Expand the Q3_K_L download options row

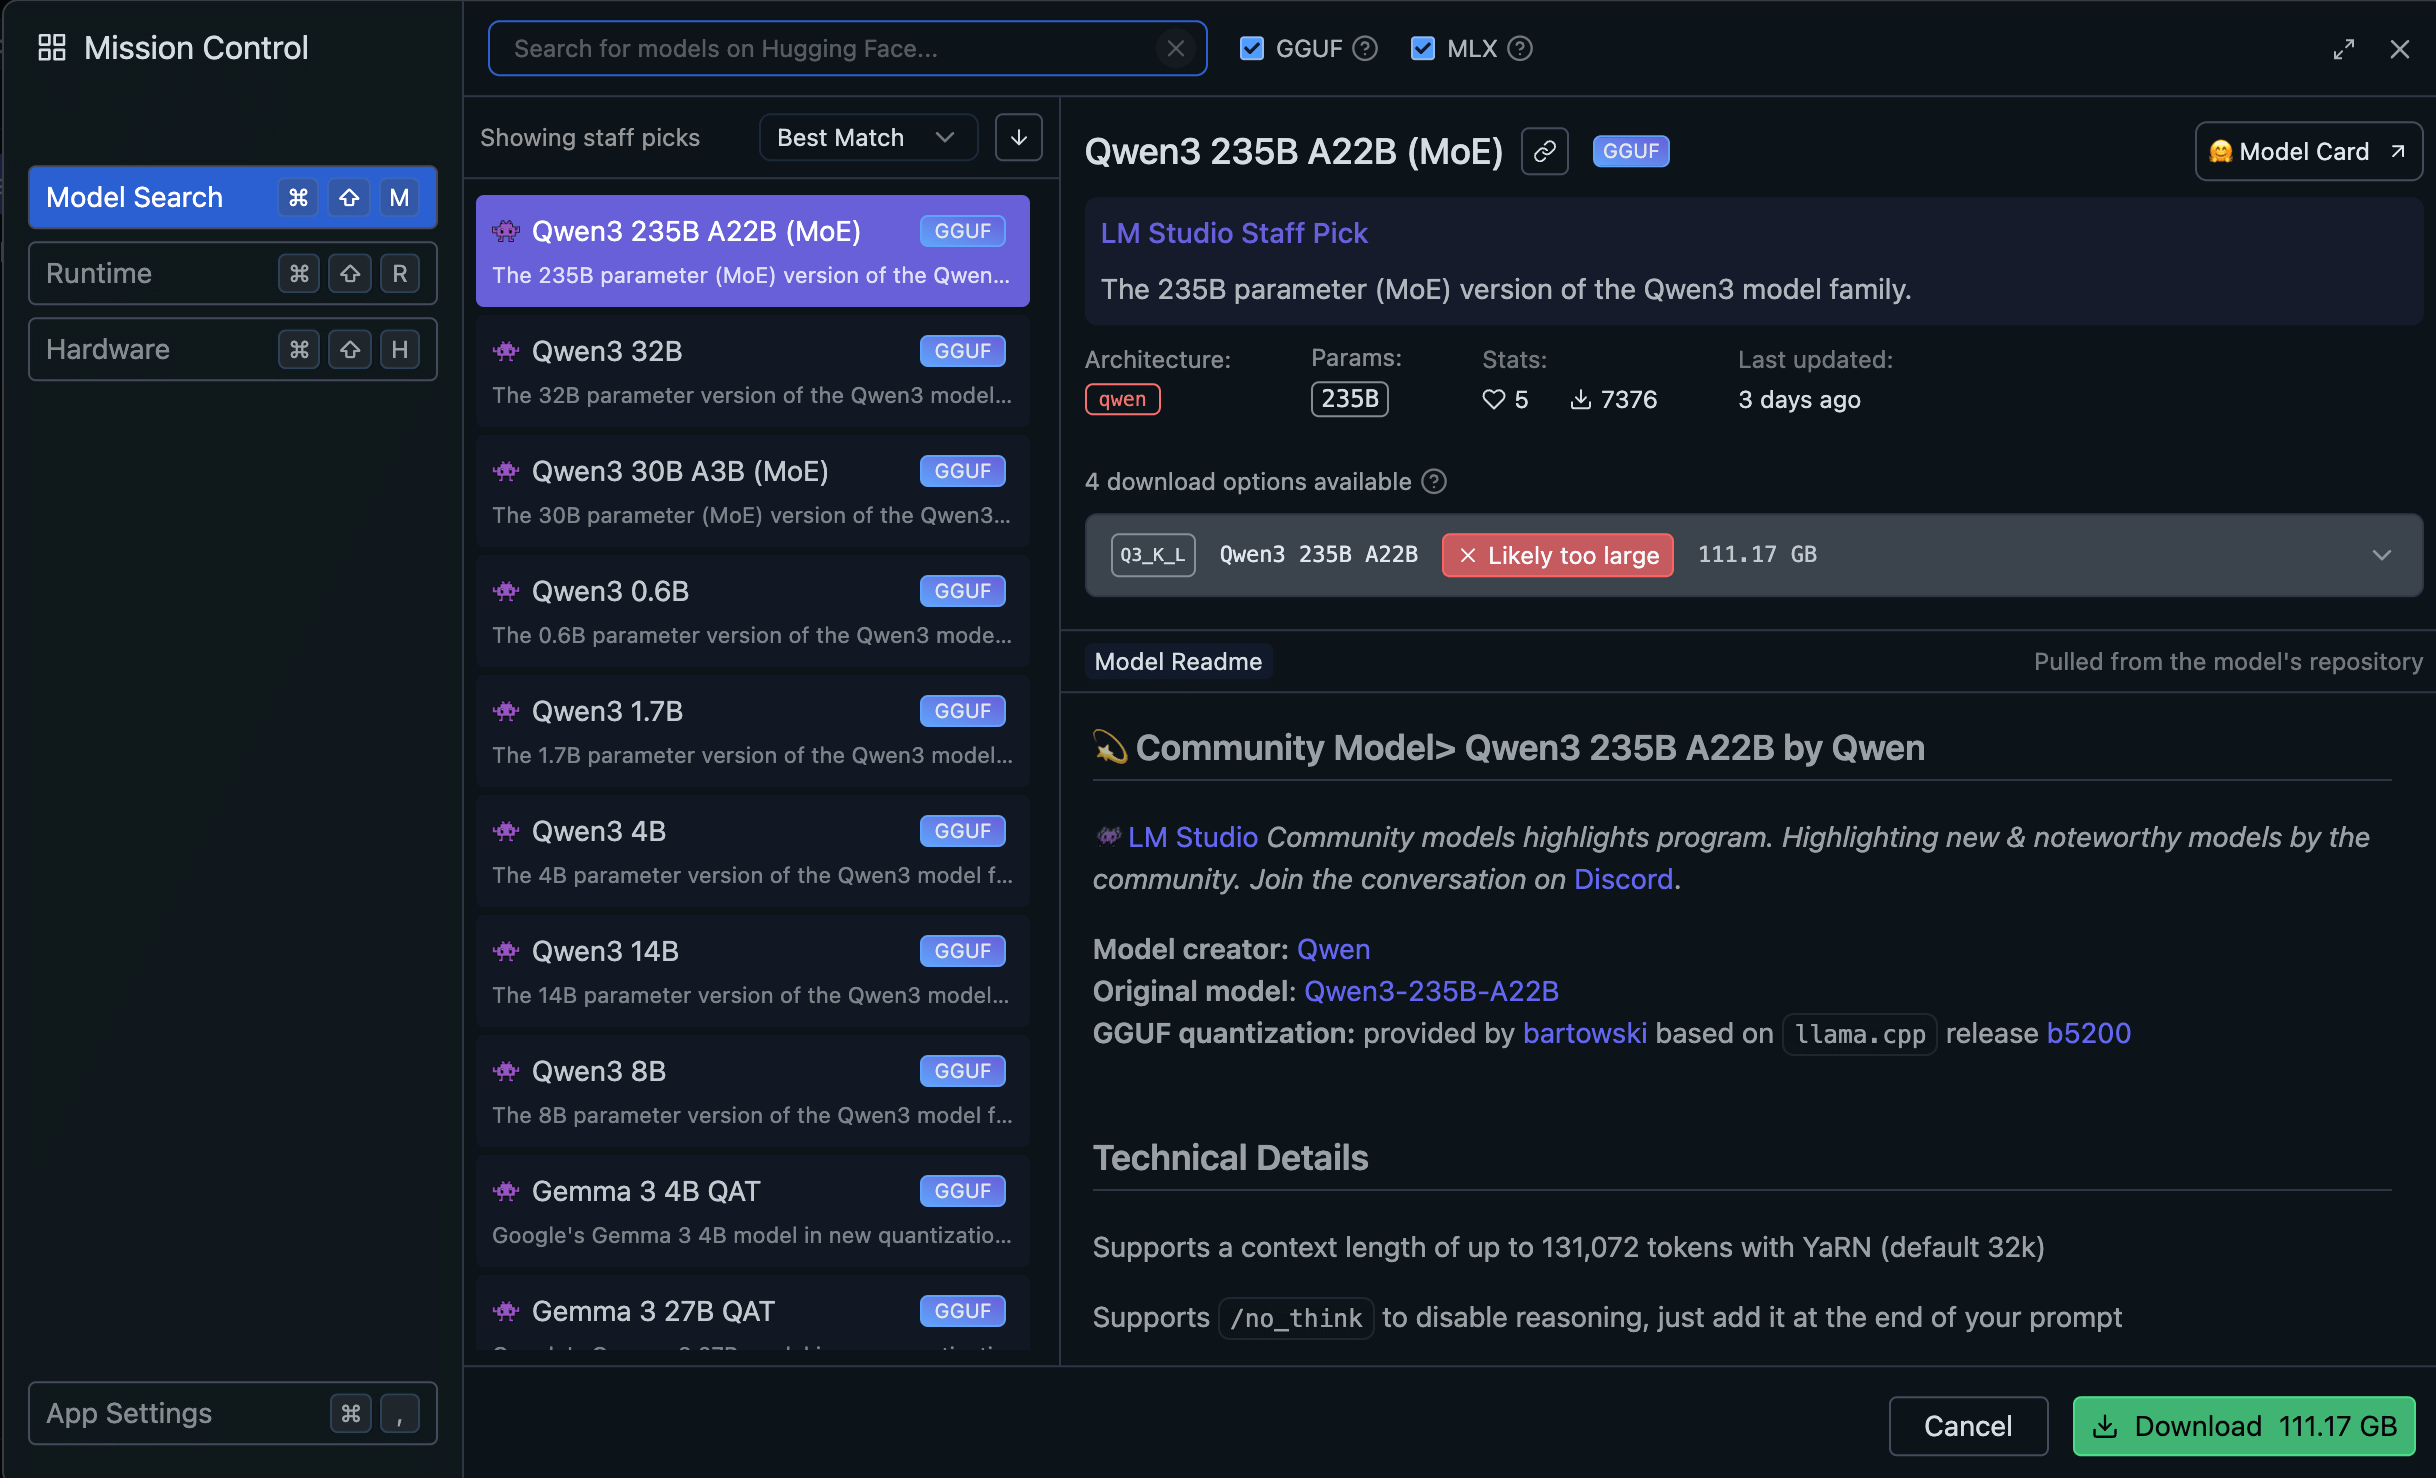pos(2381,555)
